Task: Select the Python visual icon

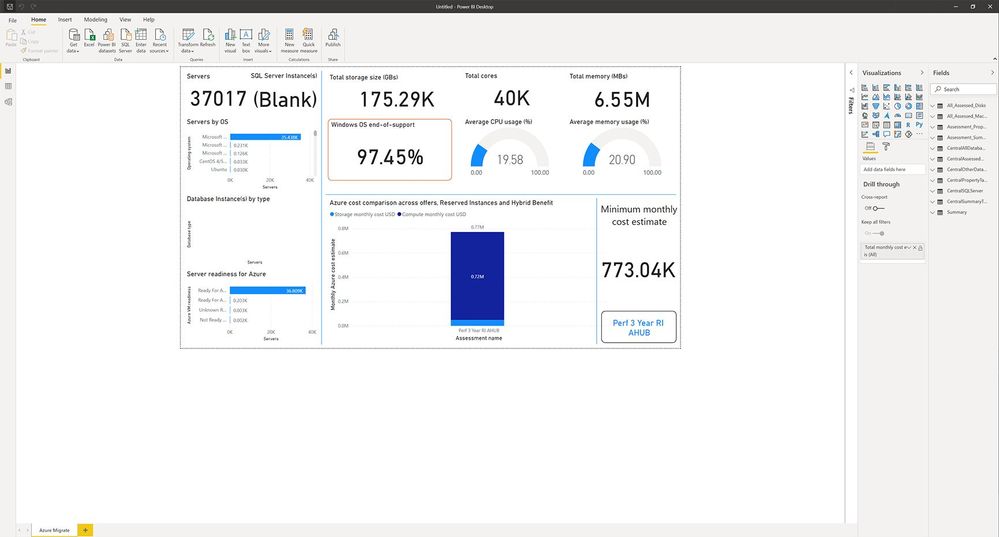Action: click(x=919, y=124)
